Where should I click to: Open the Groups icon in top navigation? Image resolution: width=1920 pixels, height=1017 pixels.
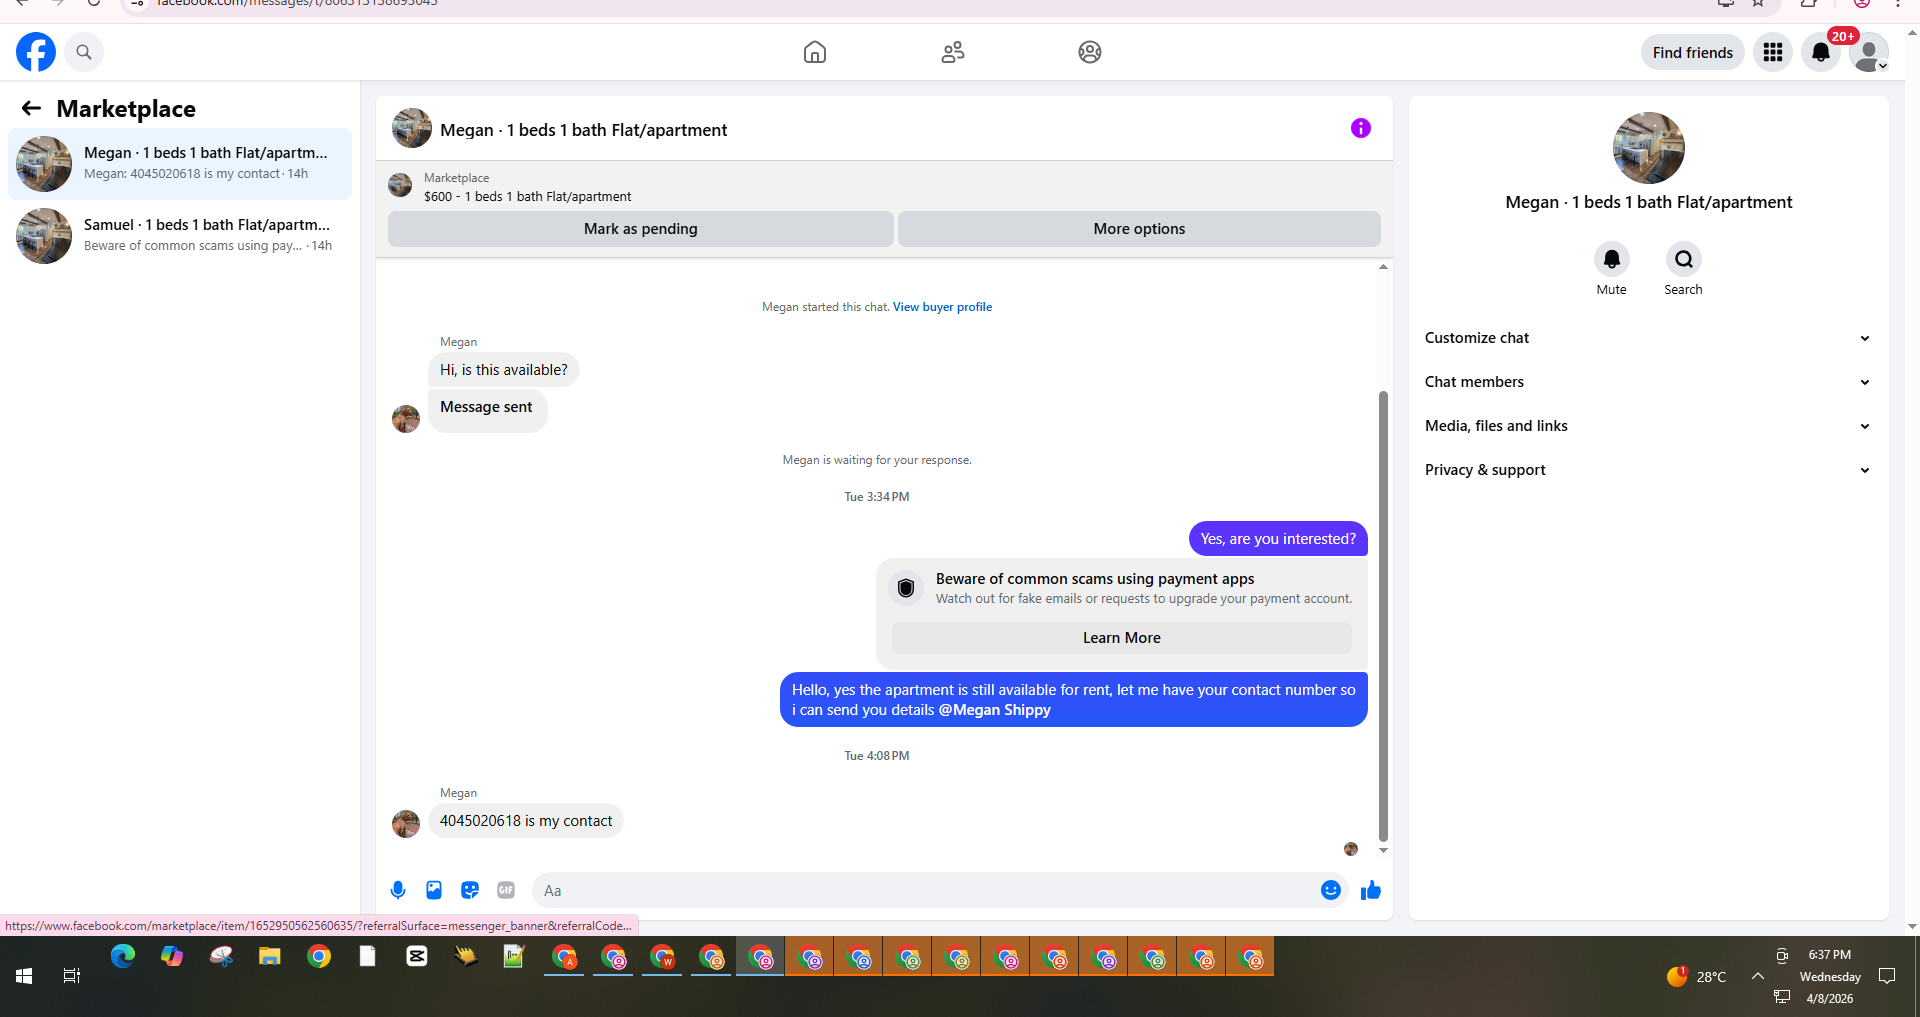pos(1090,52)
